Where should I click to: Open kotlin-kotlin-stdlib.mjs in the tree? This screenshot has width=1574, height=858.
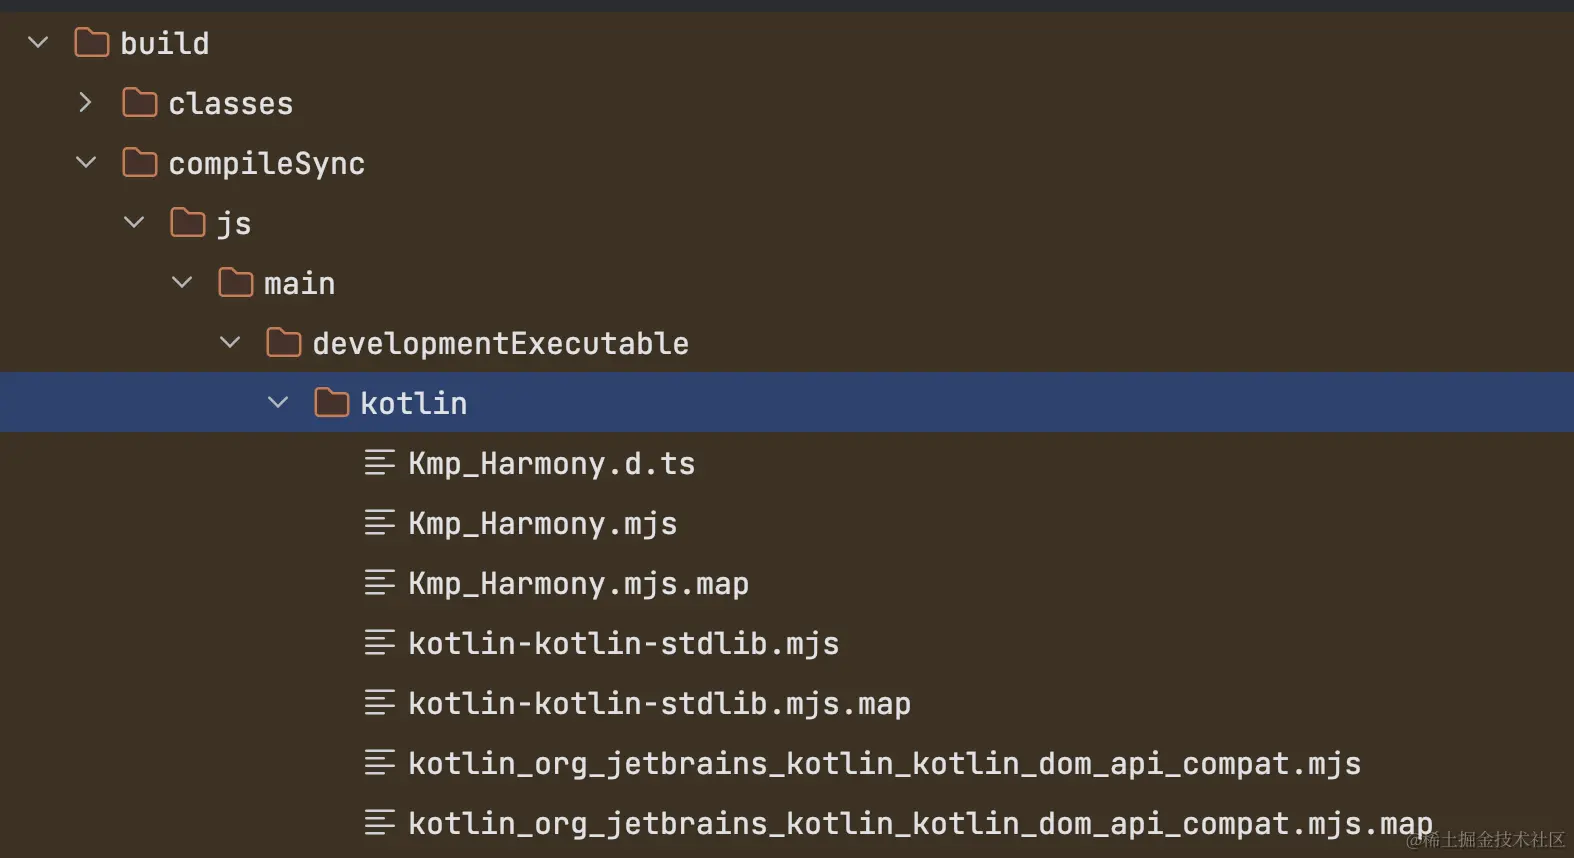(x=623, y=644)
